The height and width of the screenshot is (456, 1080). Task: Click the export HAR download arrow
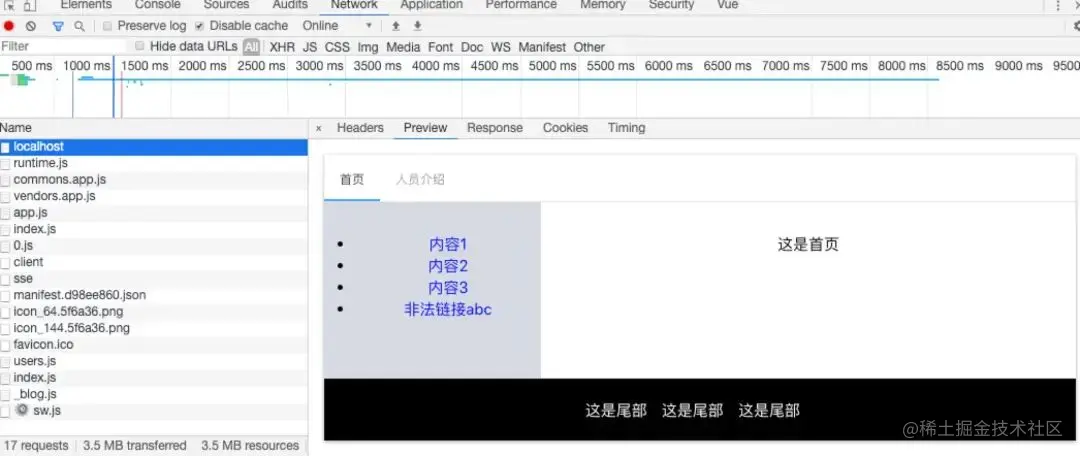(x=417, y=26)
